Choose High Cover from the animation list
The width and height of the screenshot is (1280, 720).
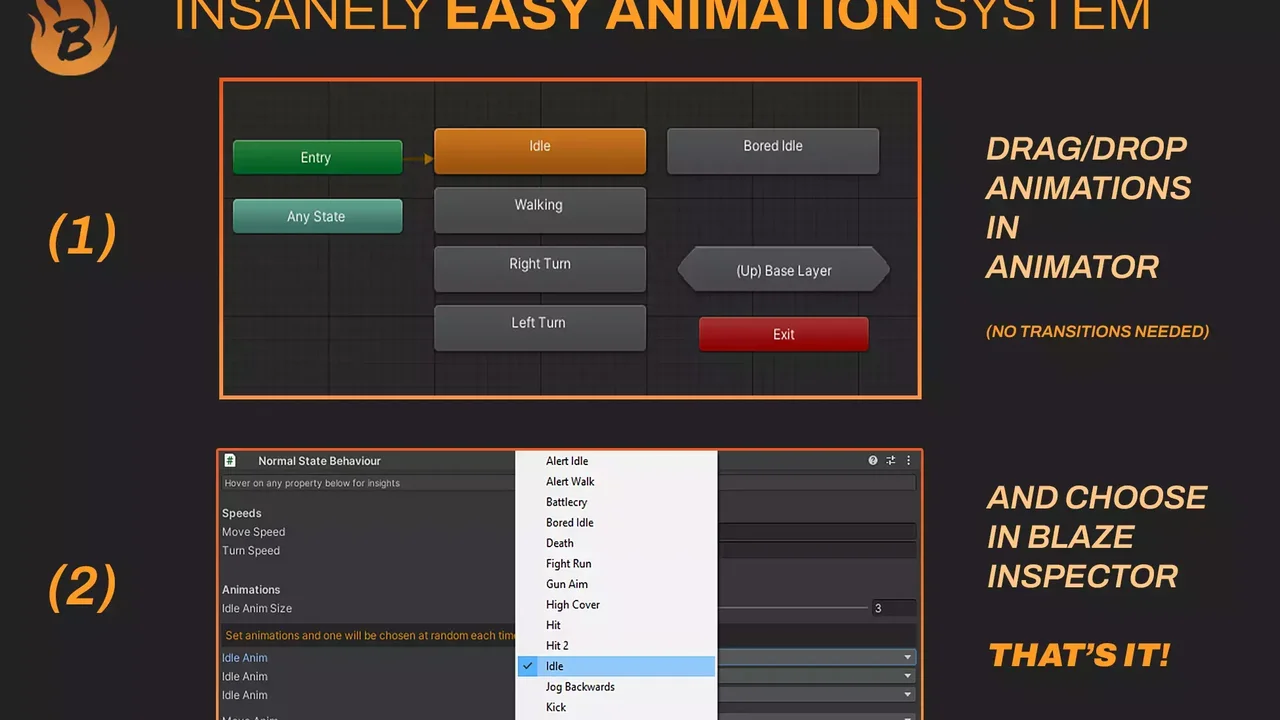pyautogui.click(x=616, y=604)
